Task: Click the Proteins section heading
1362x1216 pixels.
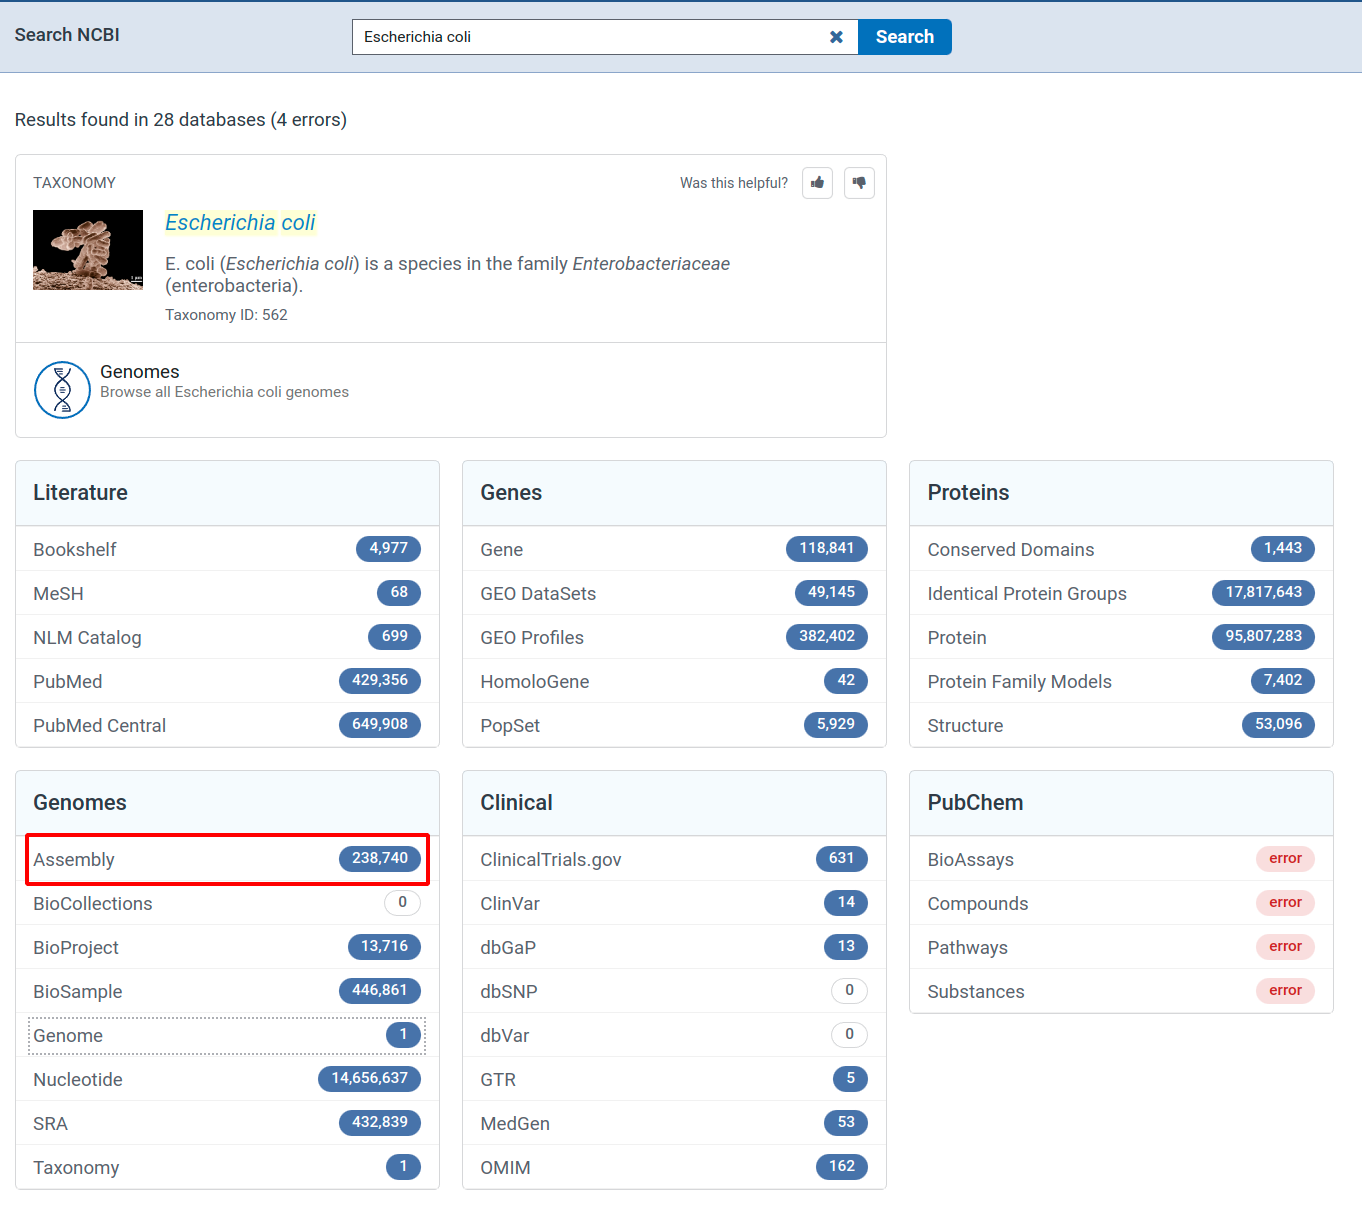Action: 968,493
